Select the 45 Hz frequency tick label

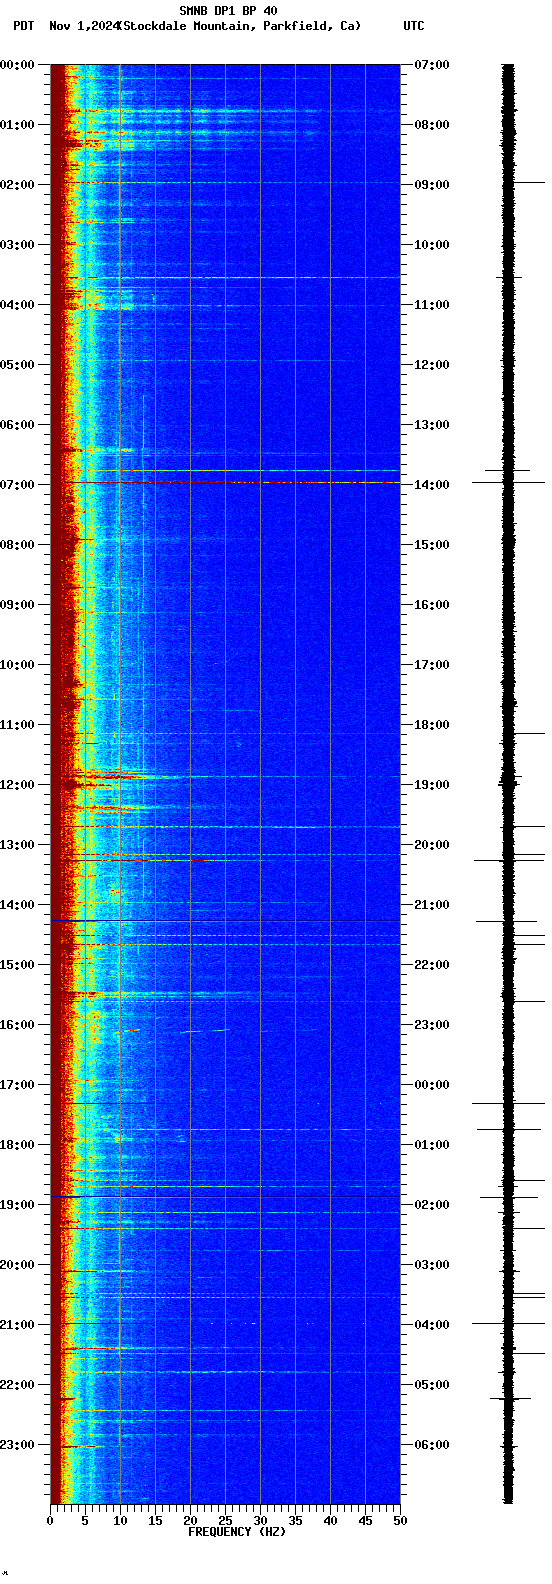click(365, 1521)
